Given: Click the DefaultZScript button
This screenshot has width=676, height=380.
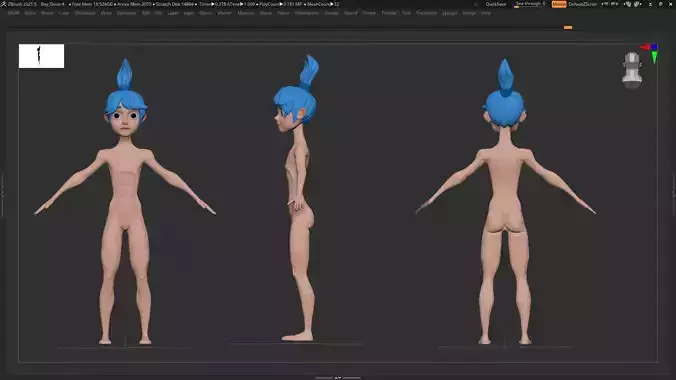Looking at the screenshot, I should pos(582,4).
